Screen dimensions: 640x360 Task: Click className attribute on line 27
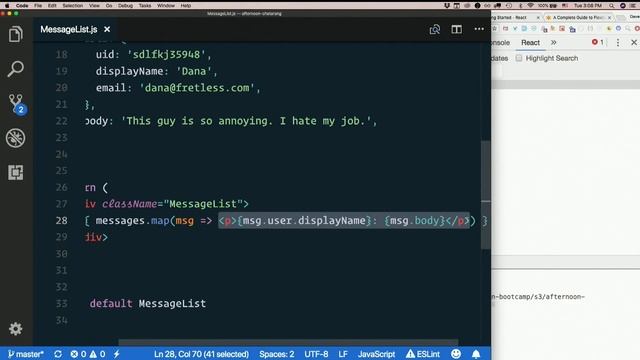[x=130, y=204]
